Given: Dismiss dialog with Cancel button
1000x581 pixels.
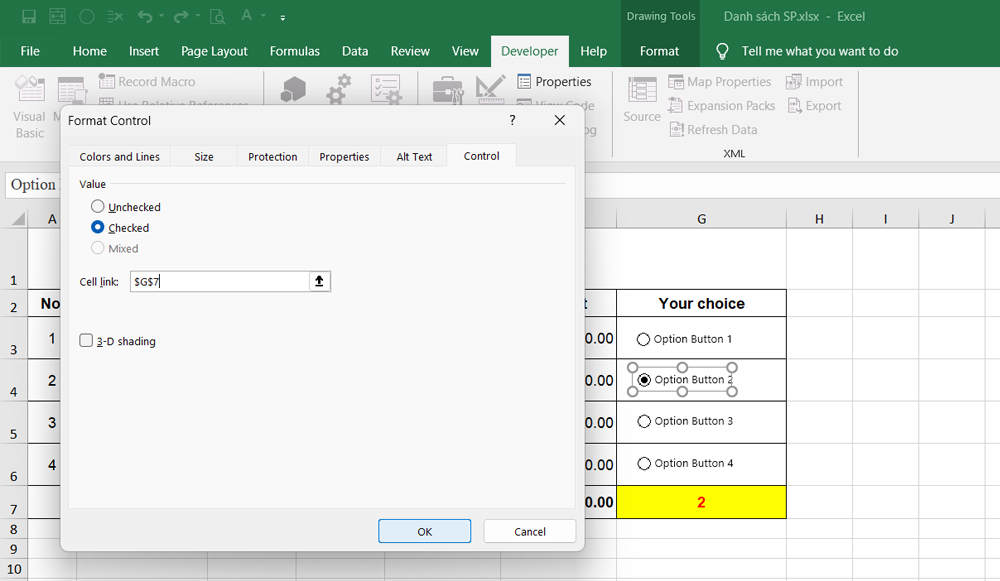Looking at the screenshot, I should click(x=529, y=531).
